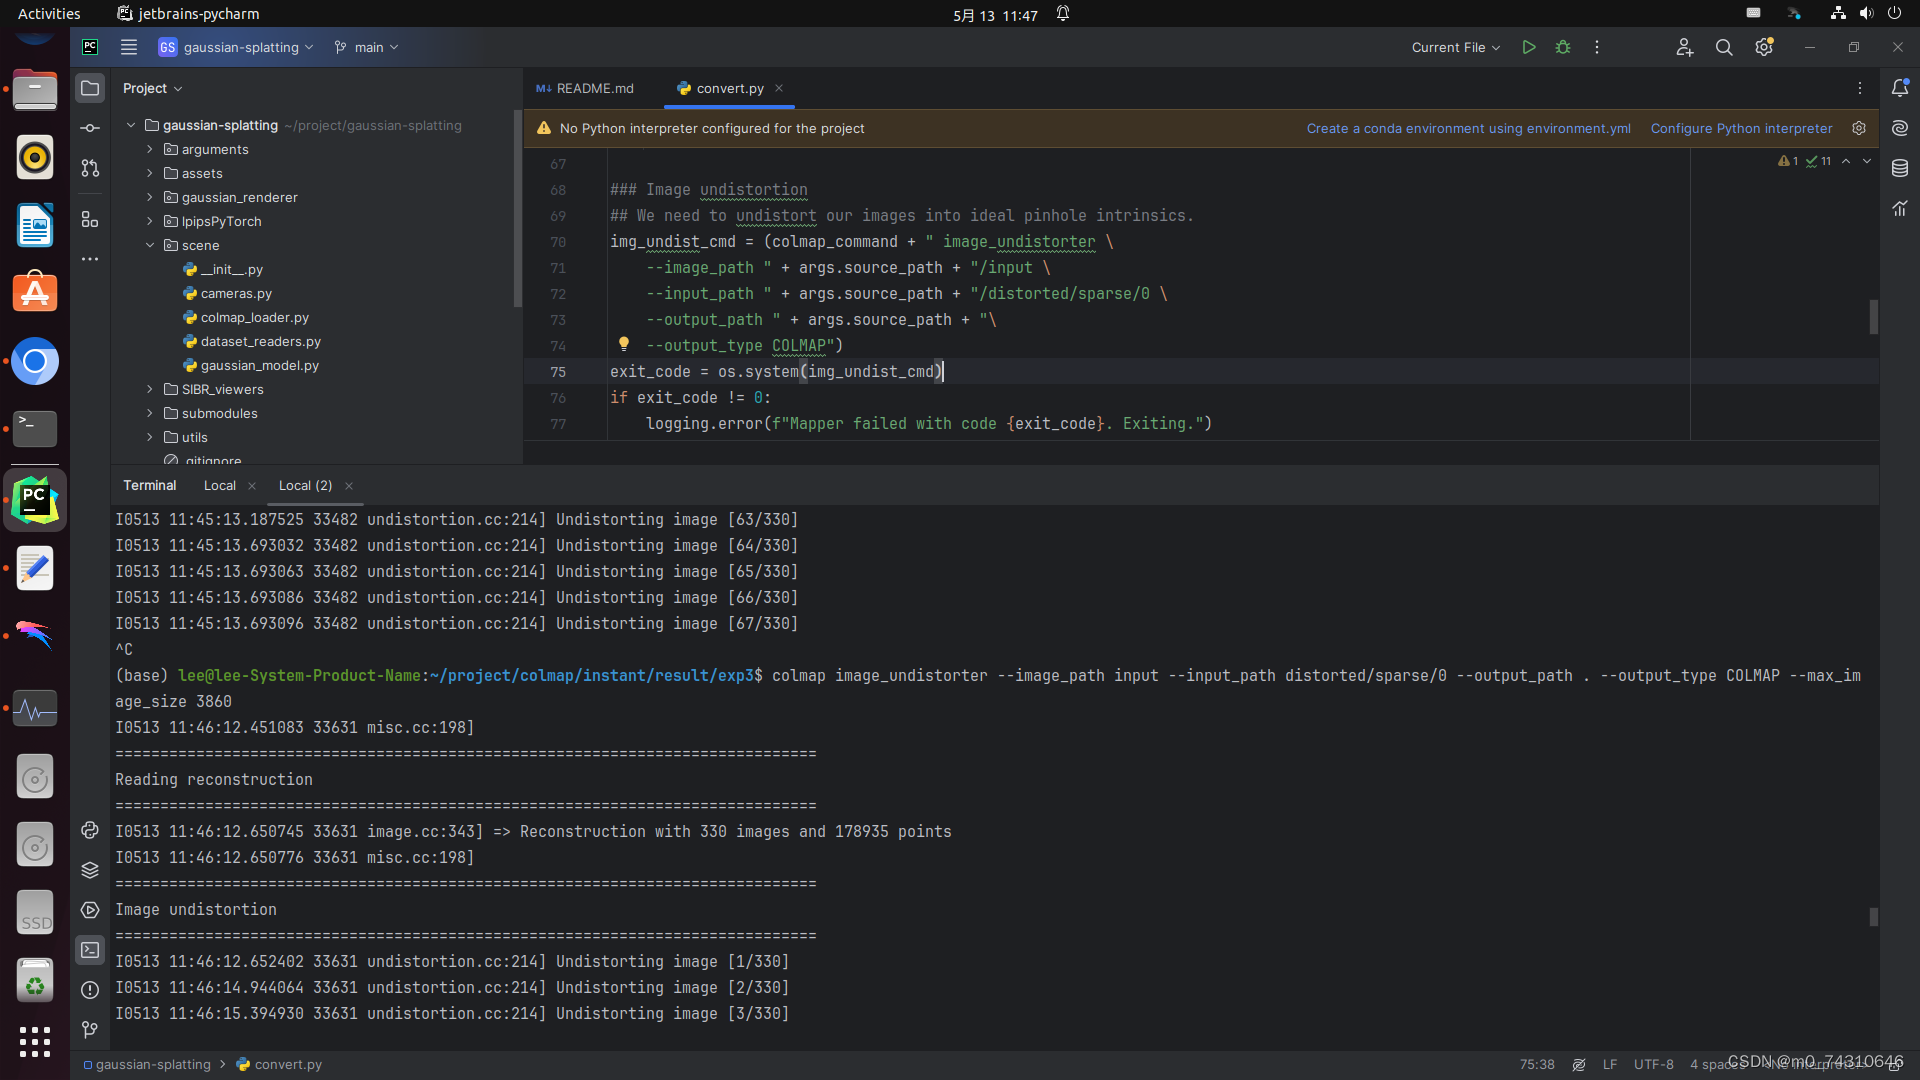Run the current file with Run button
This screenshot has height=1080, width=1920.
[1528, 47]
